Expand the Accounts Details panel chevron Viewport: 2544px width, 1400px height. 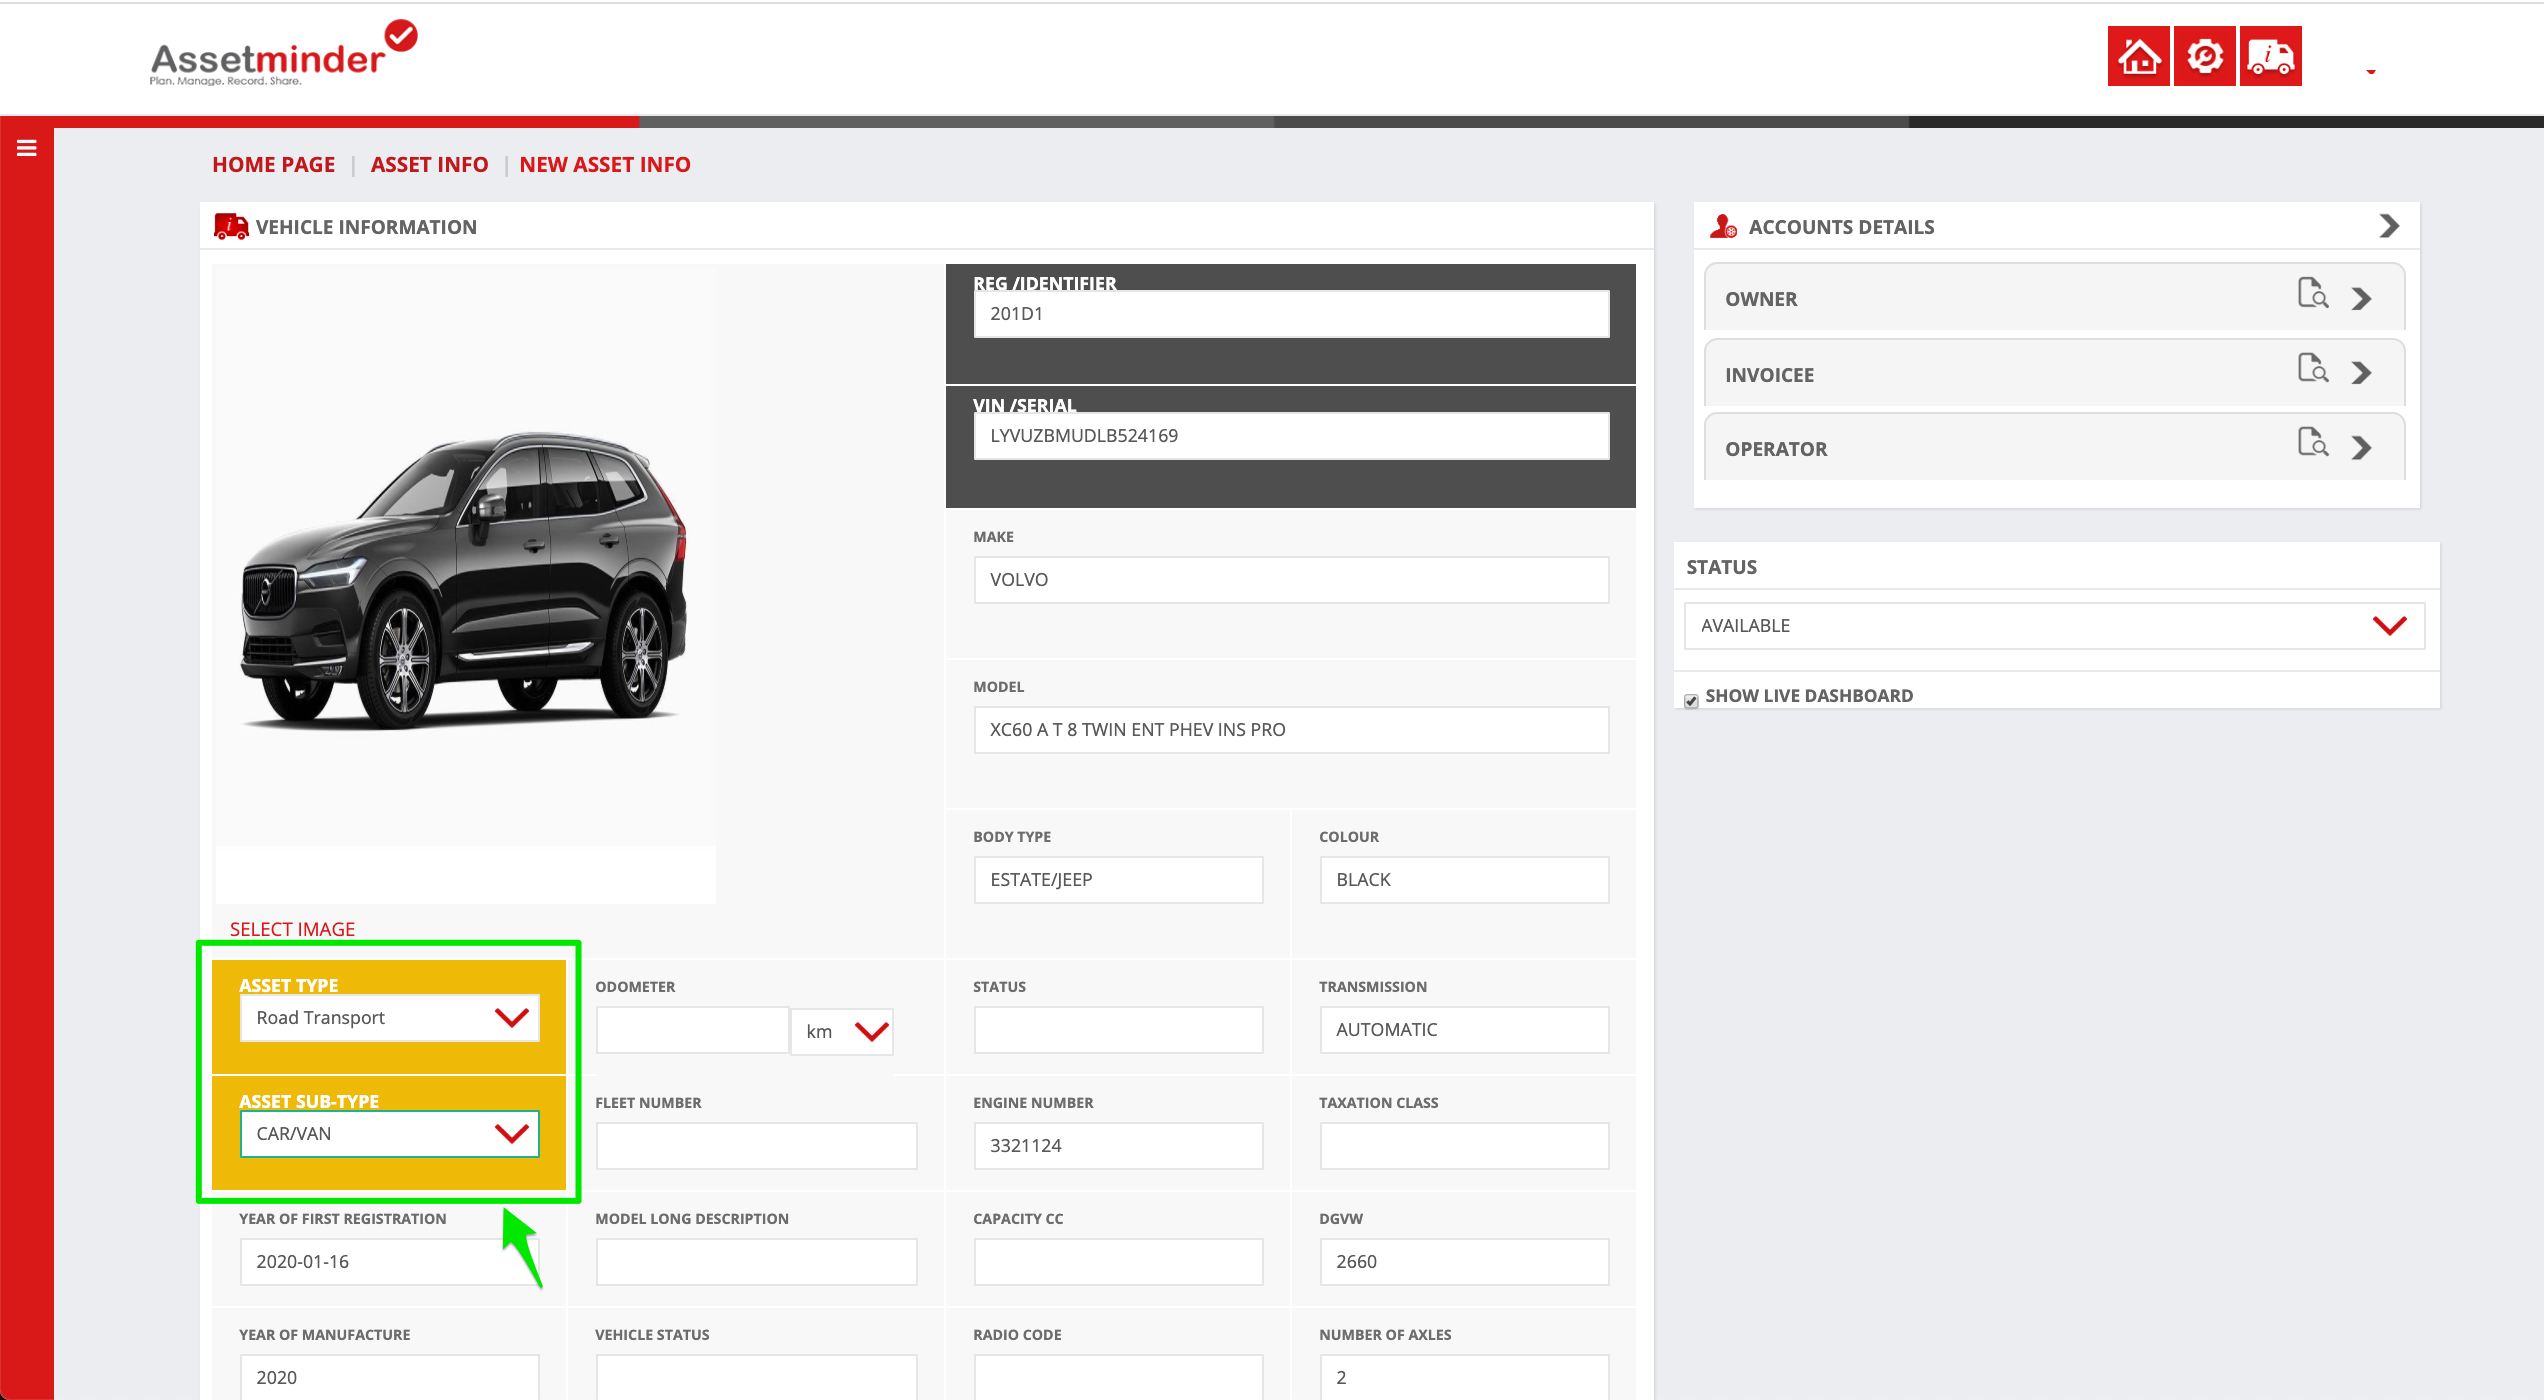coord(2389,226)
